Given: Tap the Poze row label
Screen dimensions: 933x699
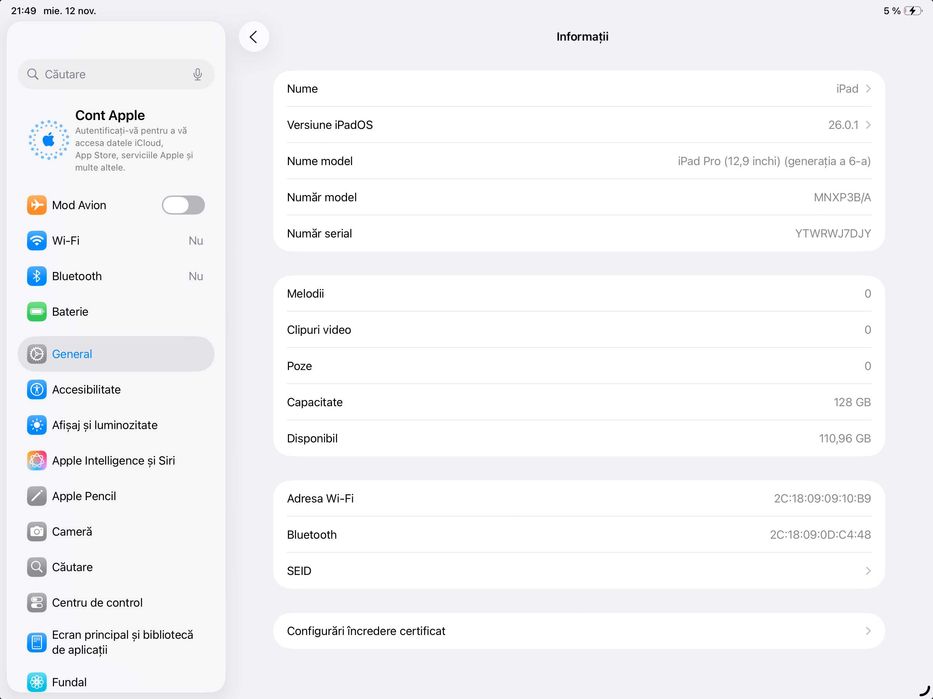Looking at the screenshot, I should (299, 366).
